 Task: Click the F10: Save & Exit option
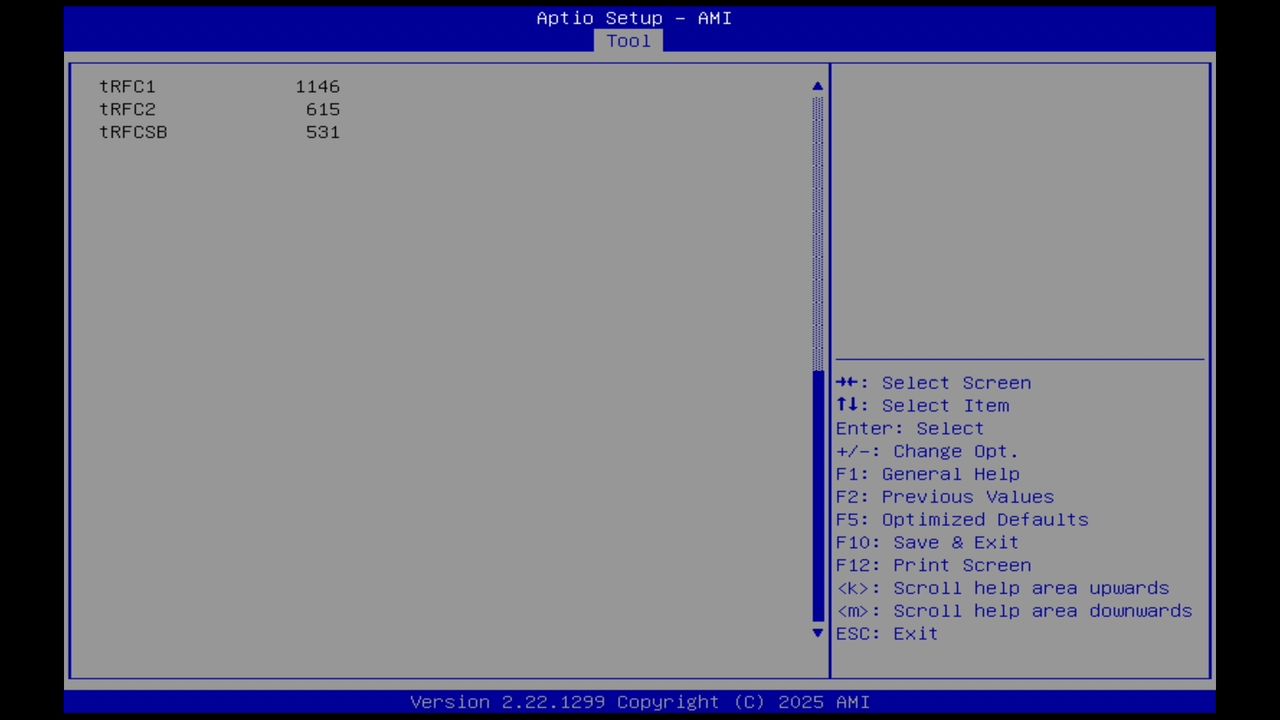tap(927, 542)
